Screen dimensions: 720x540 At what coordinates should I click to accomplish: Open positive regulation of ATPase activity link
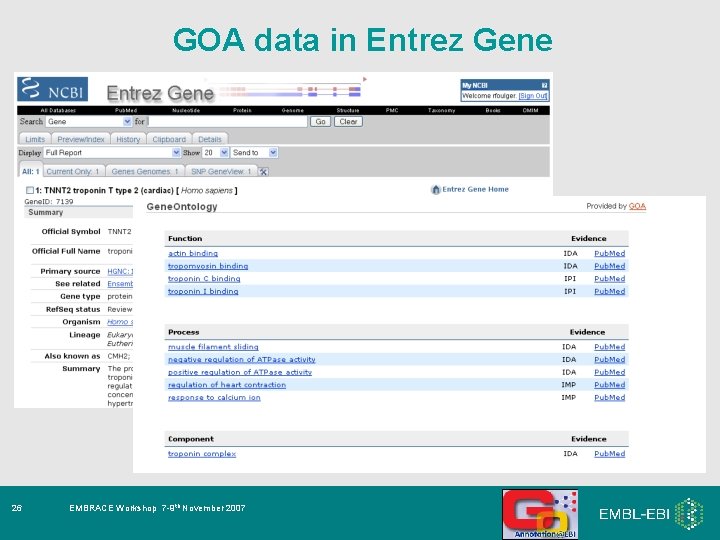(240, 372)
